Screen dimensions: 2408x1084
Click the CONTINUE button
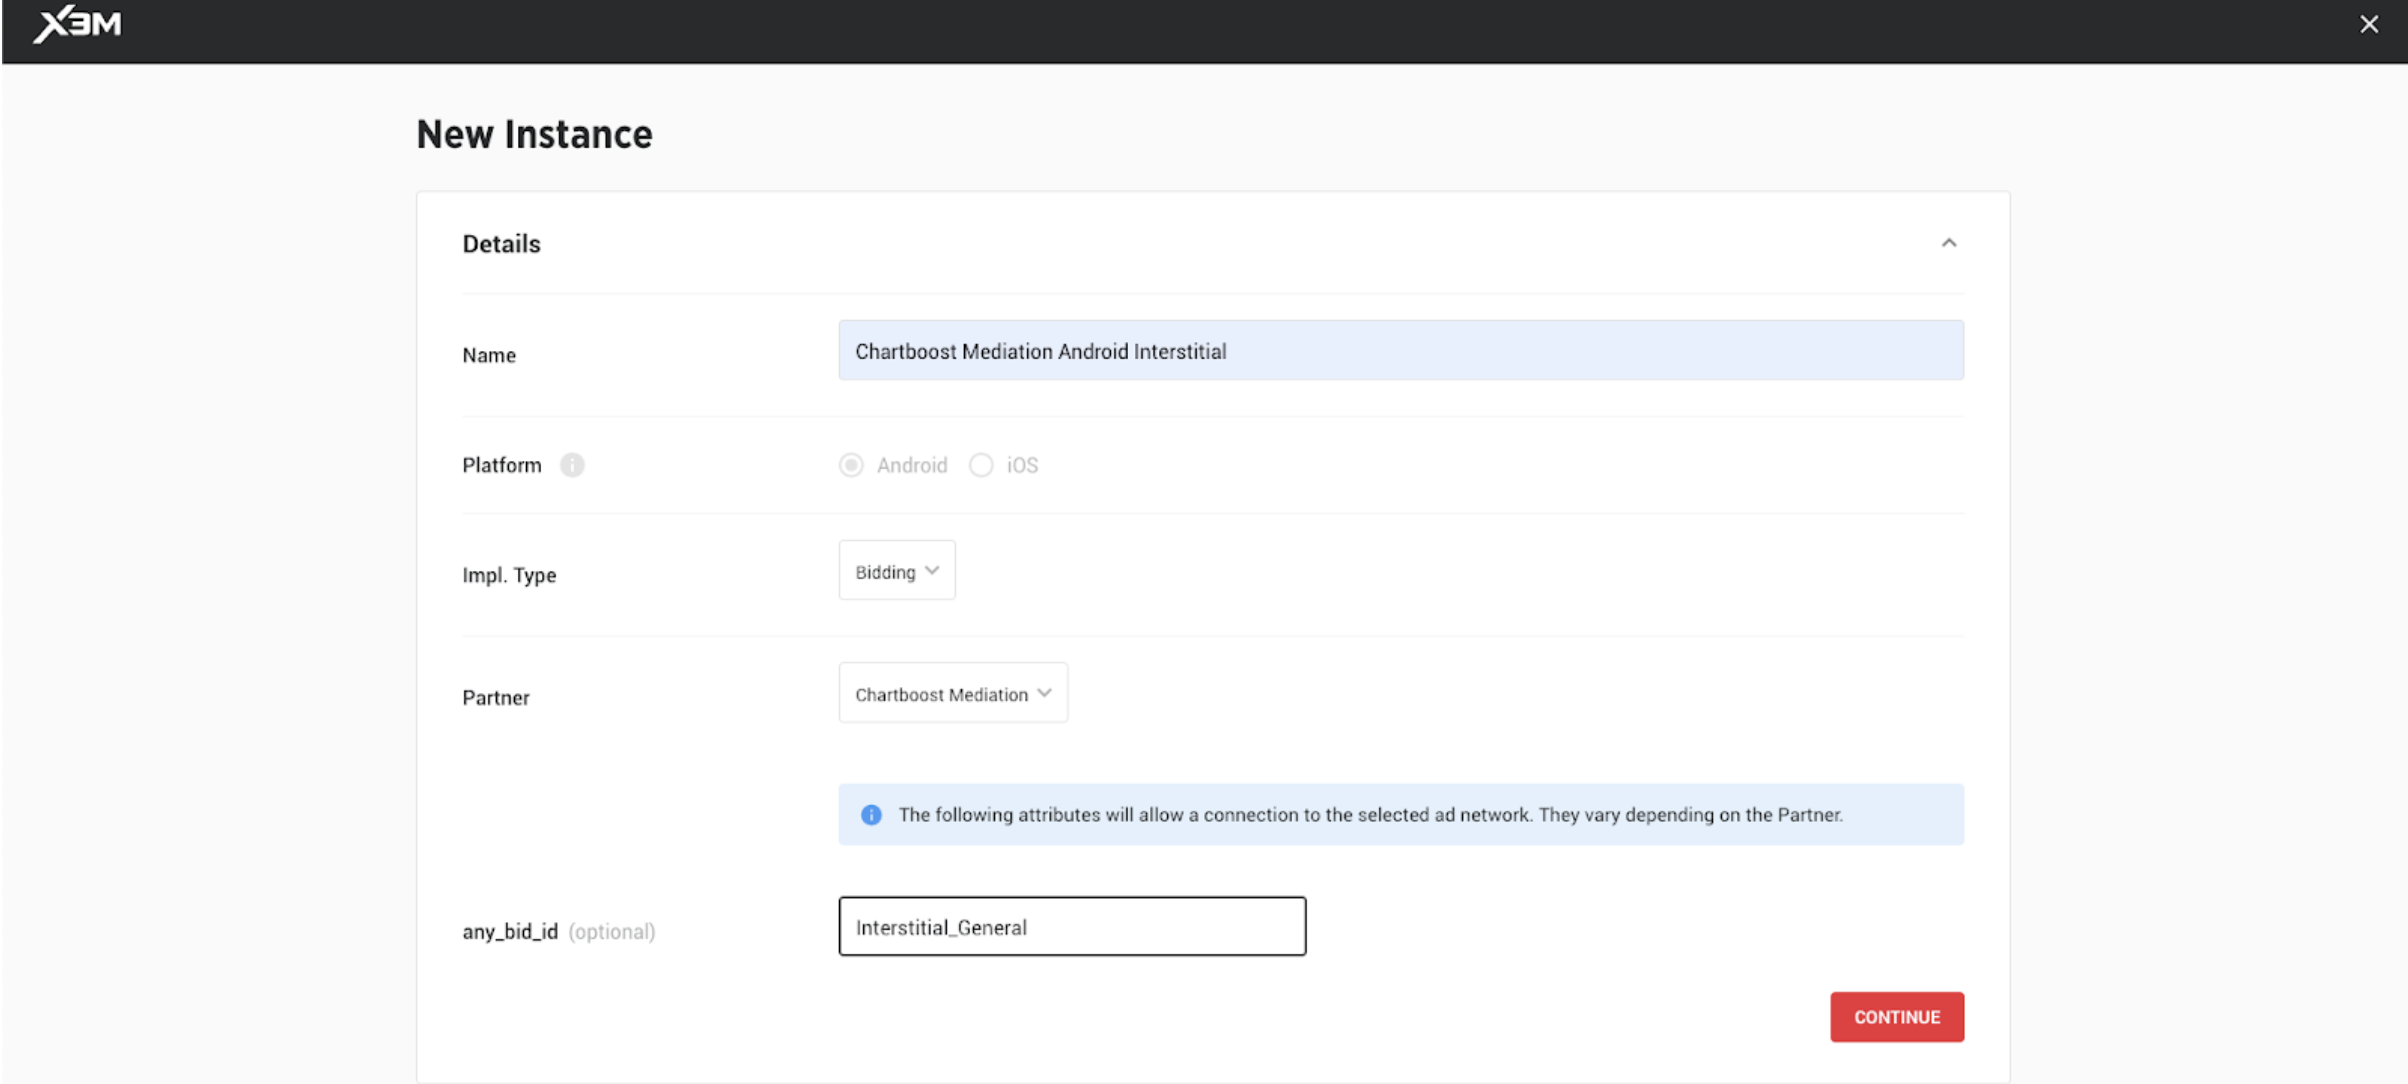[x=1897, y=1017]
